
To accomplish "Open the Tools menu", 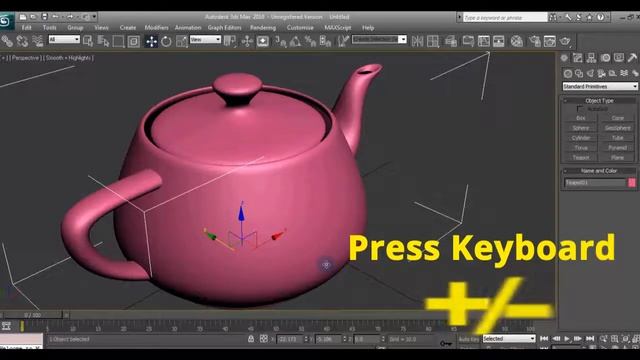I will click(x=50, y=28).
